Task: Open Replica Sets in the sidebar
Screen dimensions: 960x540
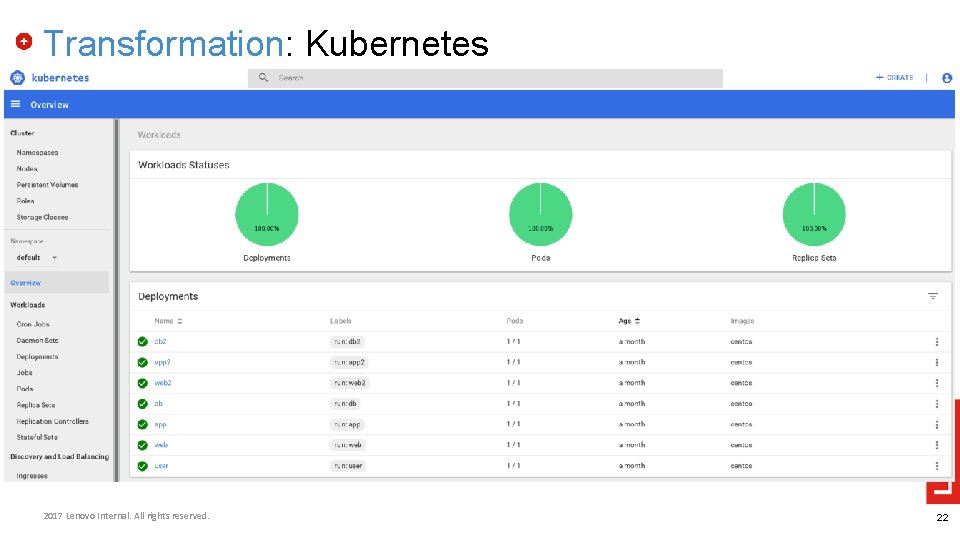Action: 36,405
